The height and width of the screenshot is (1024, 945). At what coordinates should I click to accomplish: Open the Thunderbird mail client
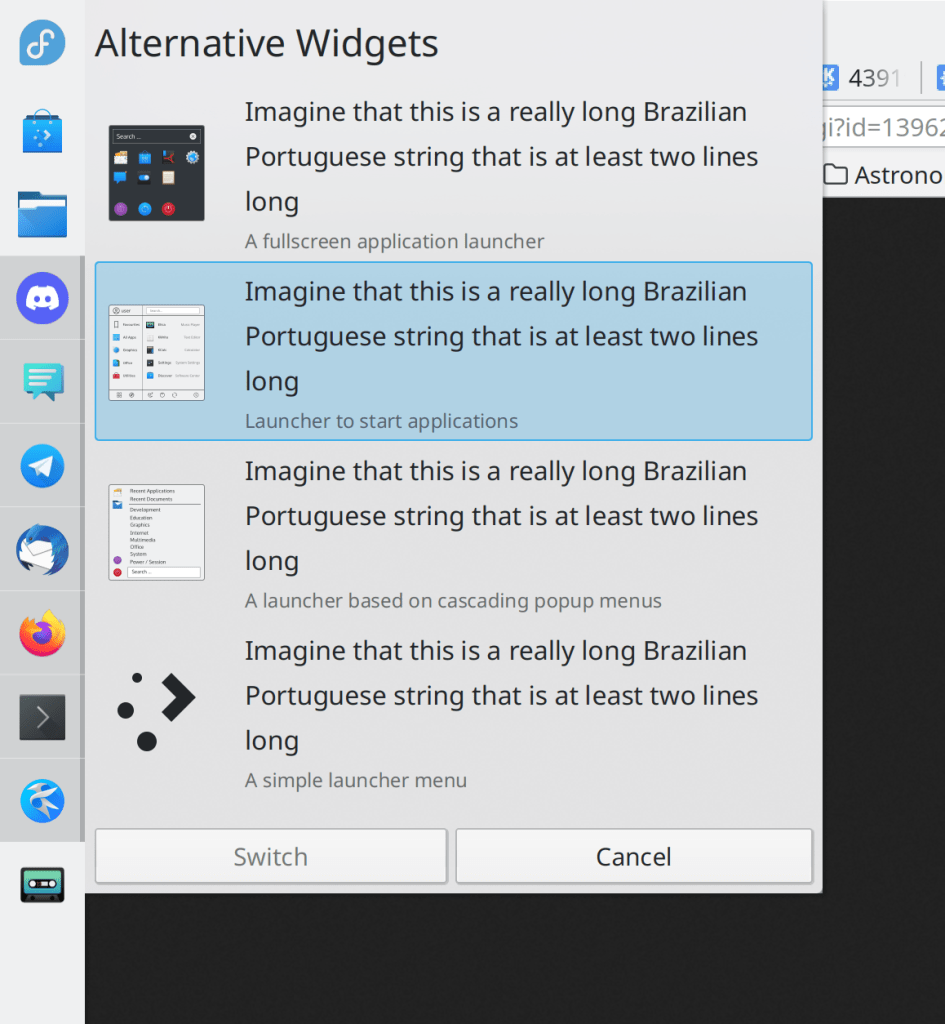[42, 549]
